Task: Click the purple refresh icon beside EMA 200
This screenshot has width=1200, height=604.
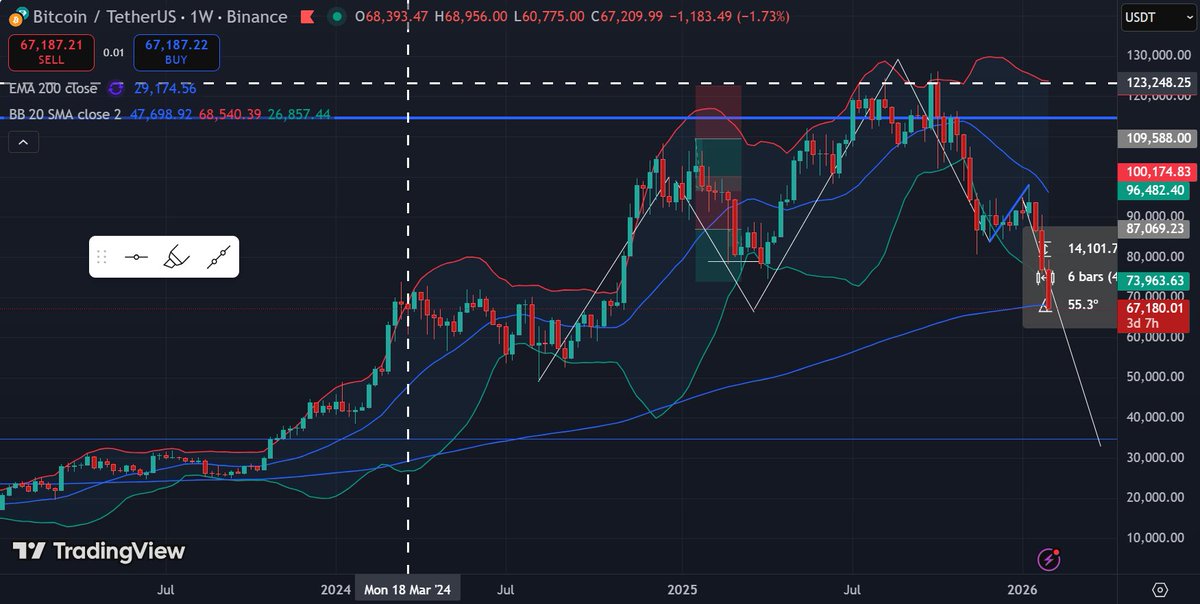Action: click(116, 90)
